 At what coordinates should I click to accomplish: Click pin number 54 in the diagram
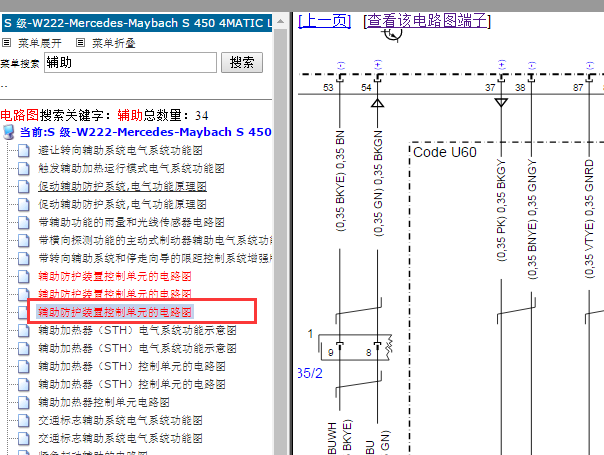click(x=366, y=87)
